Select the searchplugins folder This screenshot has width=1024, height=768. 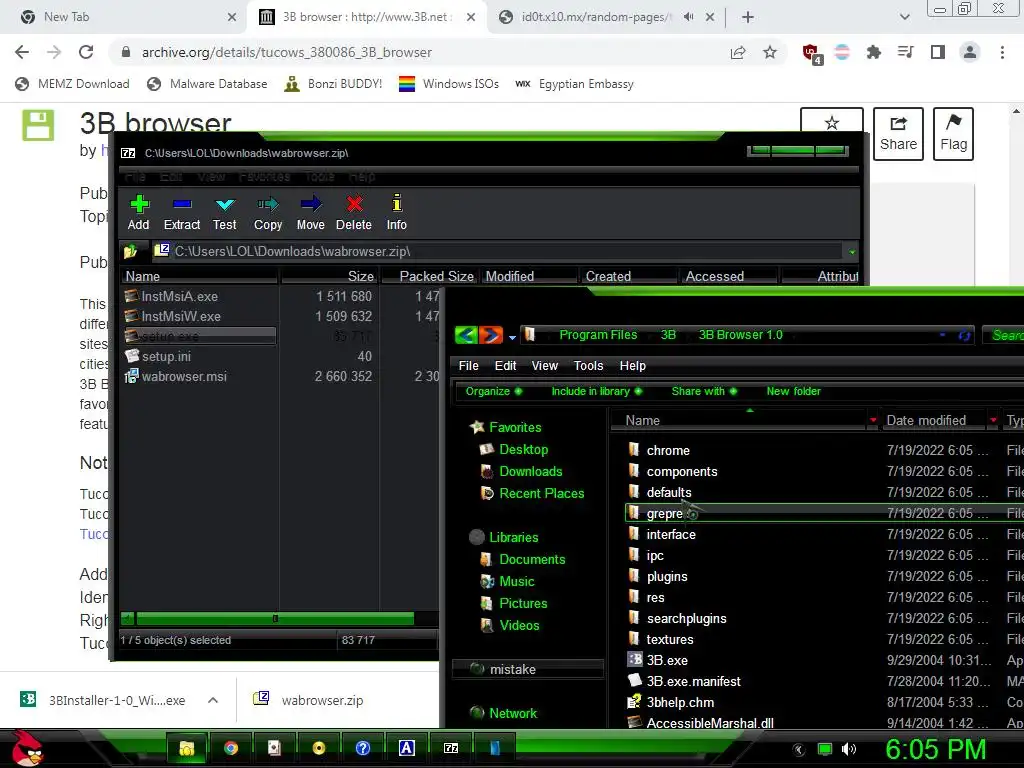tap(677, 618)
